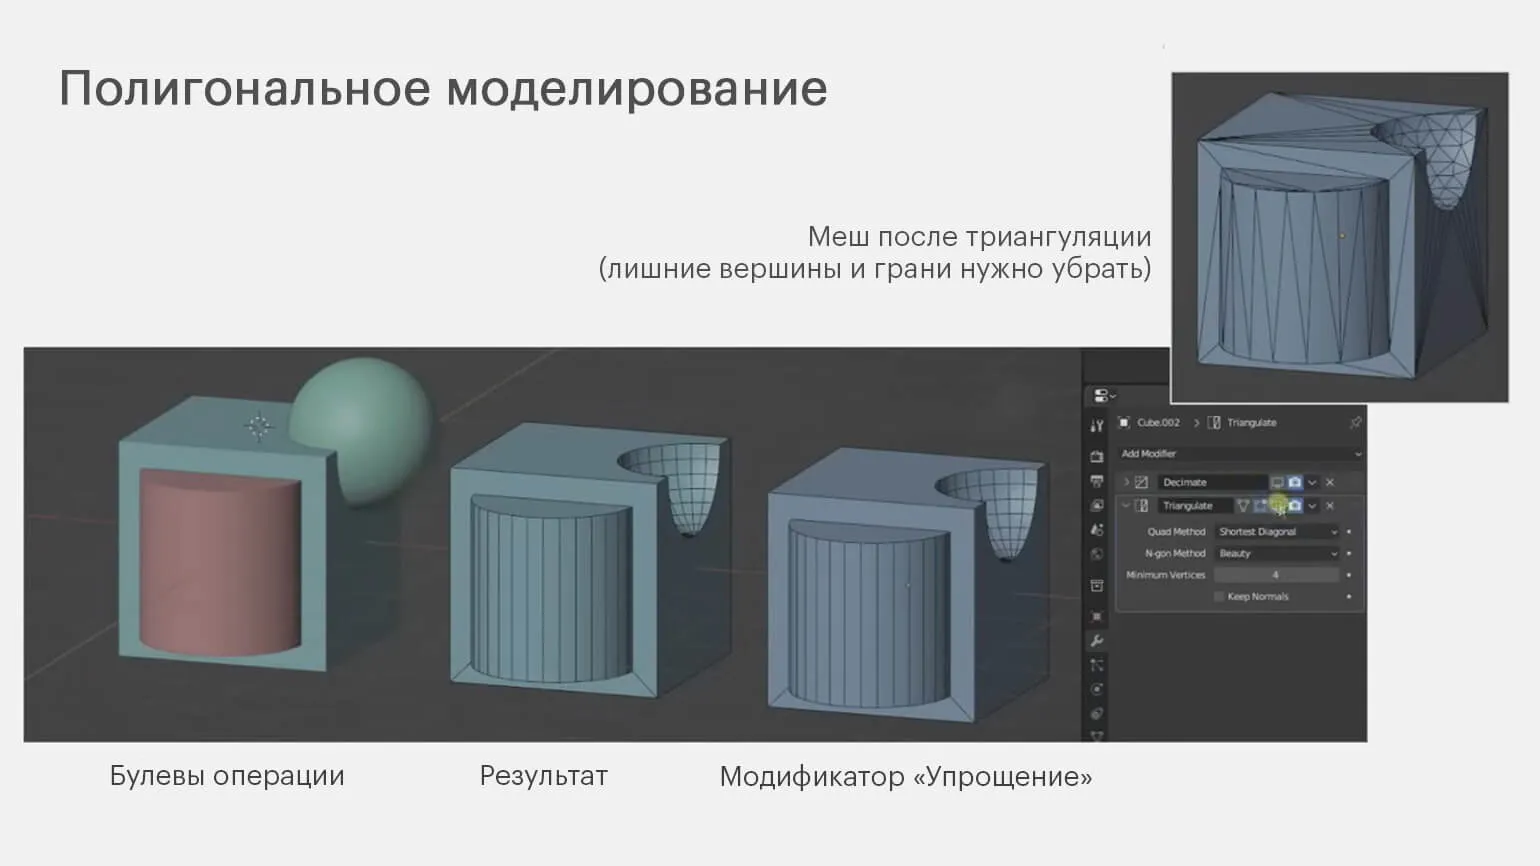The height and width of the screenshot is (866, 1540).
Task: Open Quad Method Shortest Diagonal dropdown
Action: coord(1276,532)
